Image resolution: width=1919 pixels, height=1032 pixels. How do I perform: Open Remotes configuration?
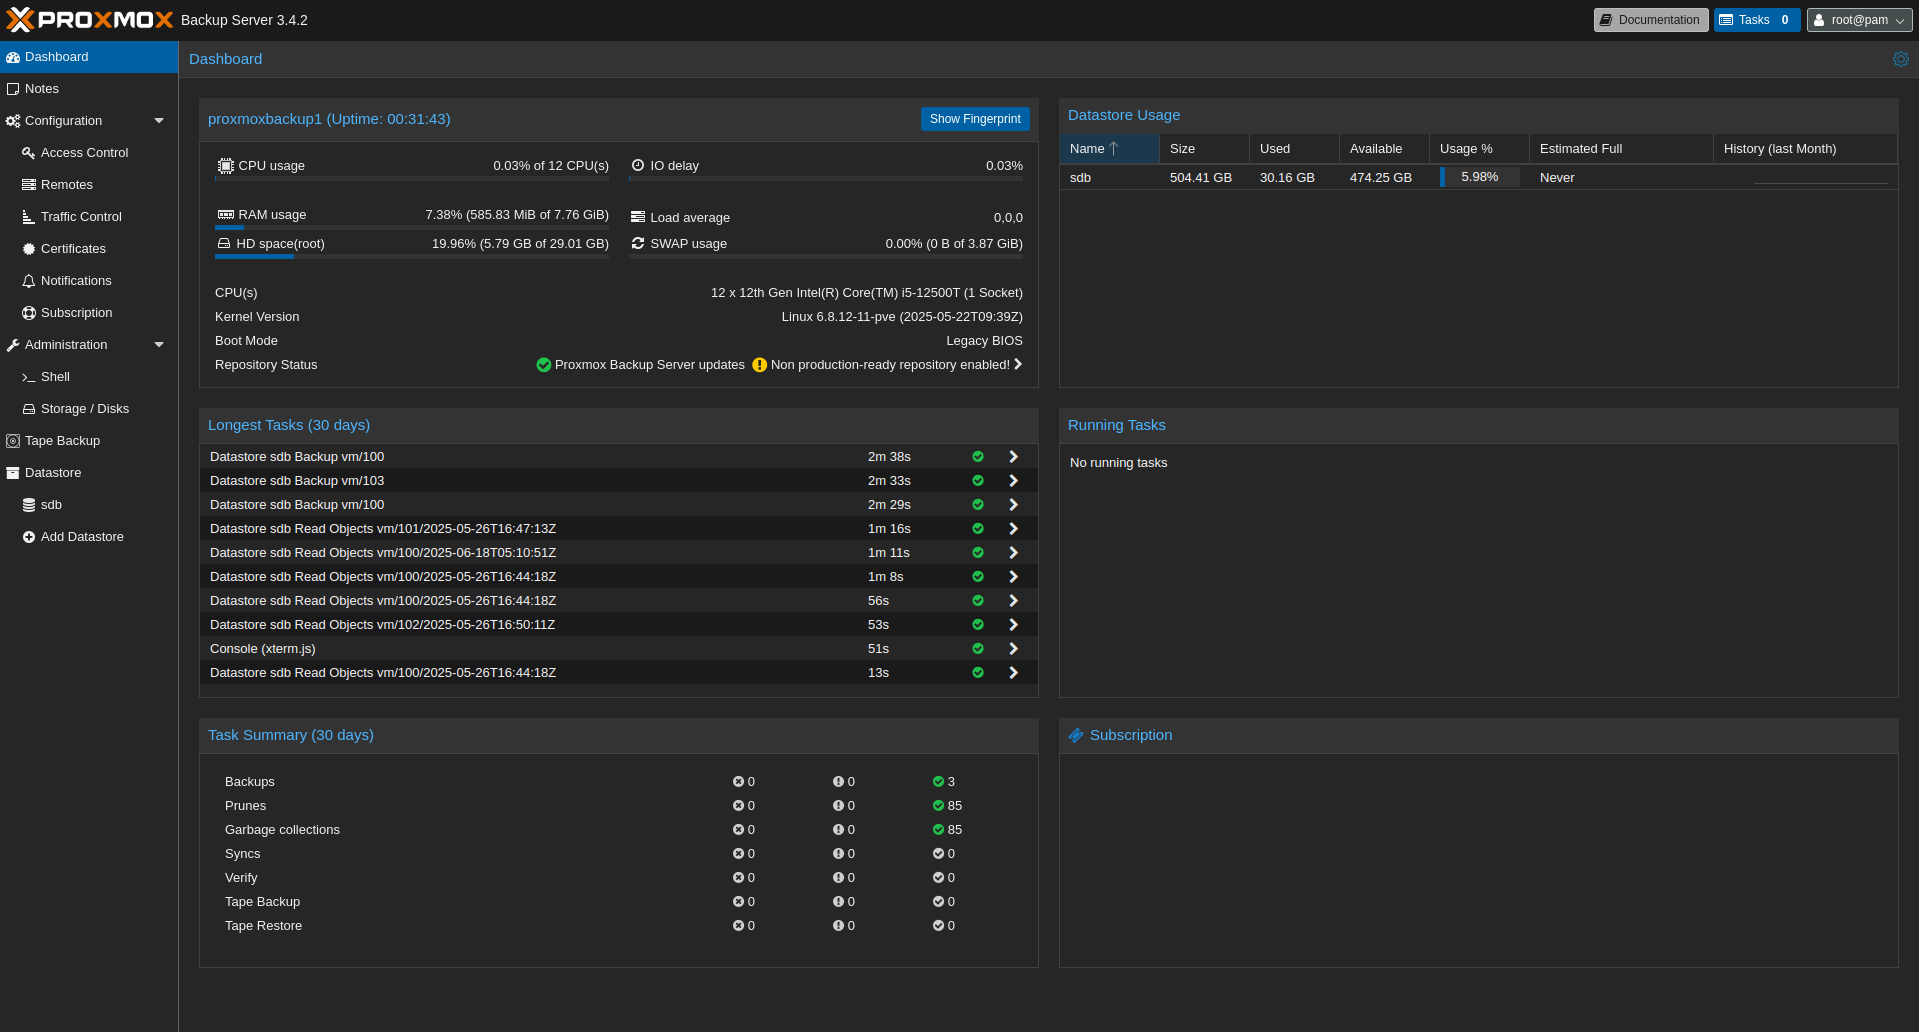(x=89, y=185)
